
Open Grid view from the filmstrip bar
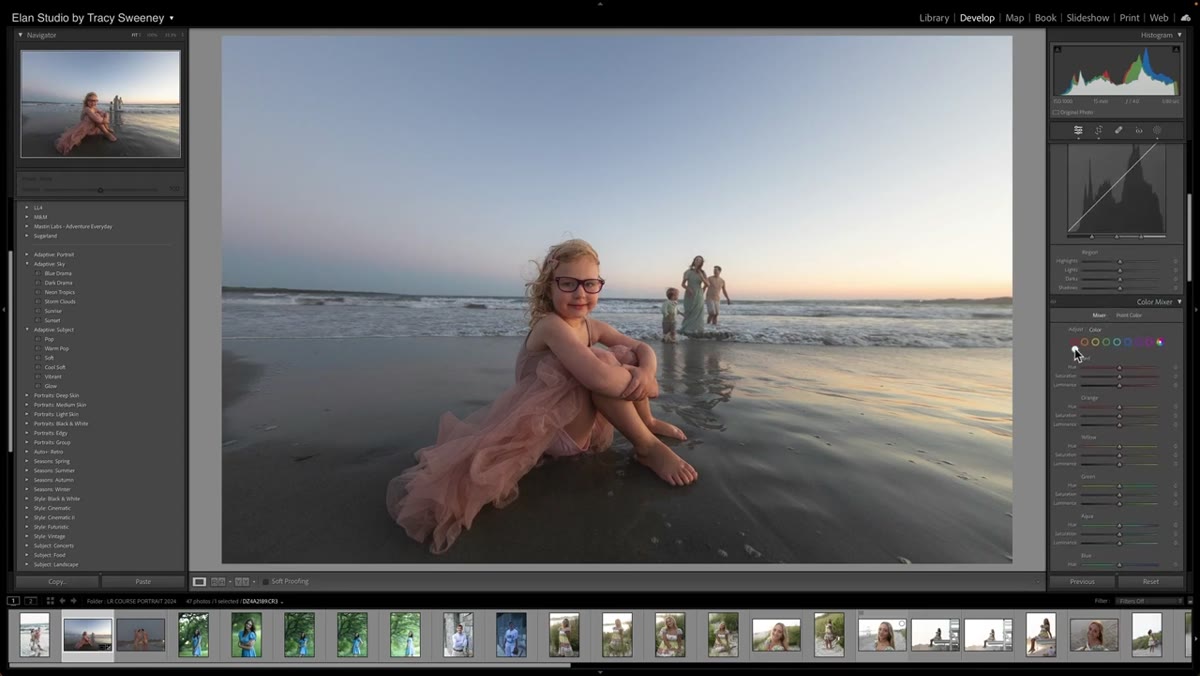[50, 601]
